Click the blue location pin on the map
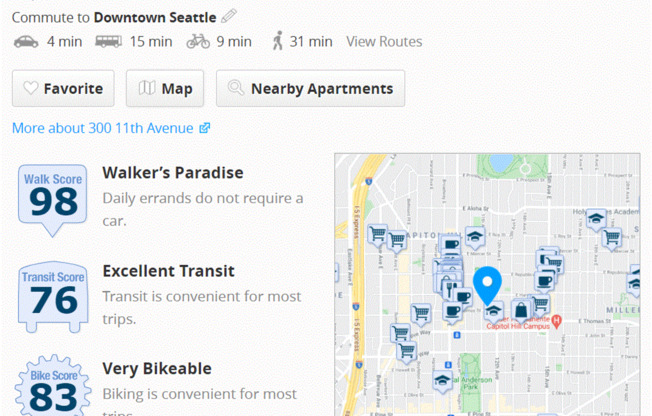Viewport: 652px width, 416px height. tap(487, 284)
